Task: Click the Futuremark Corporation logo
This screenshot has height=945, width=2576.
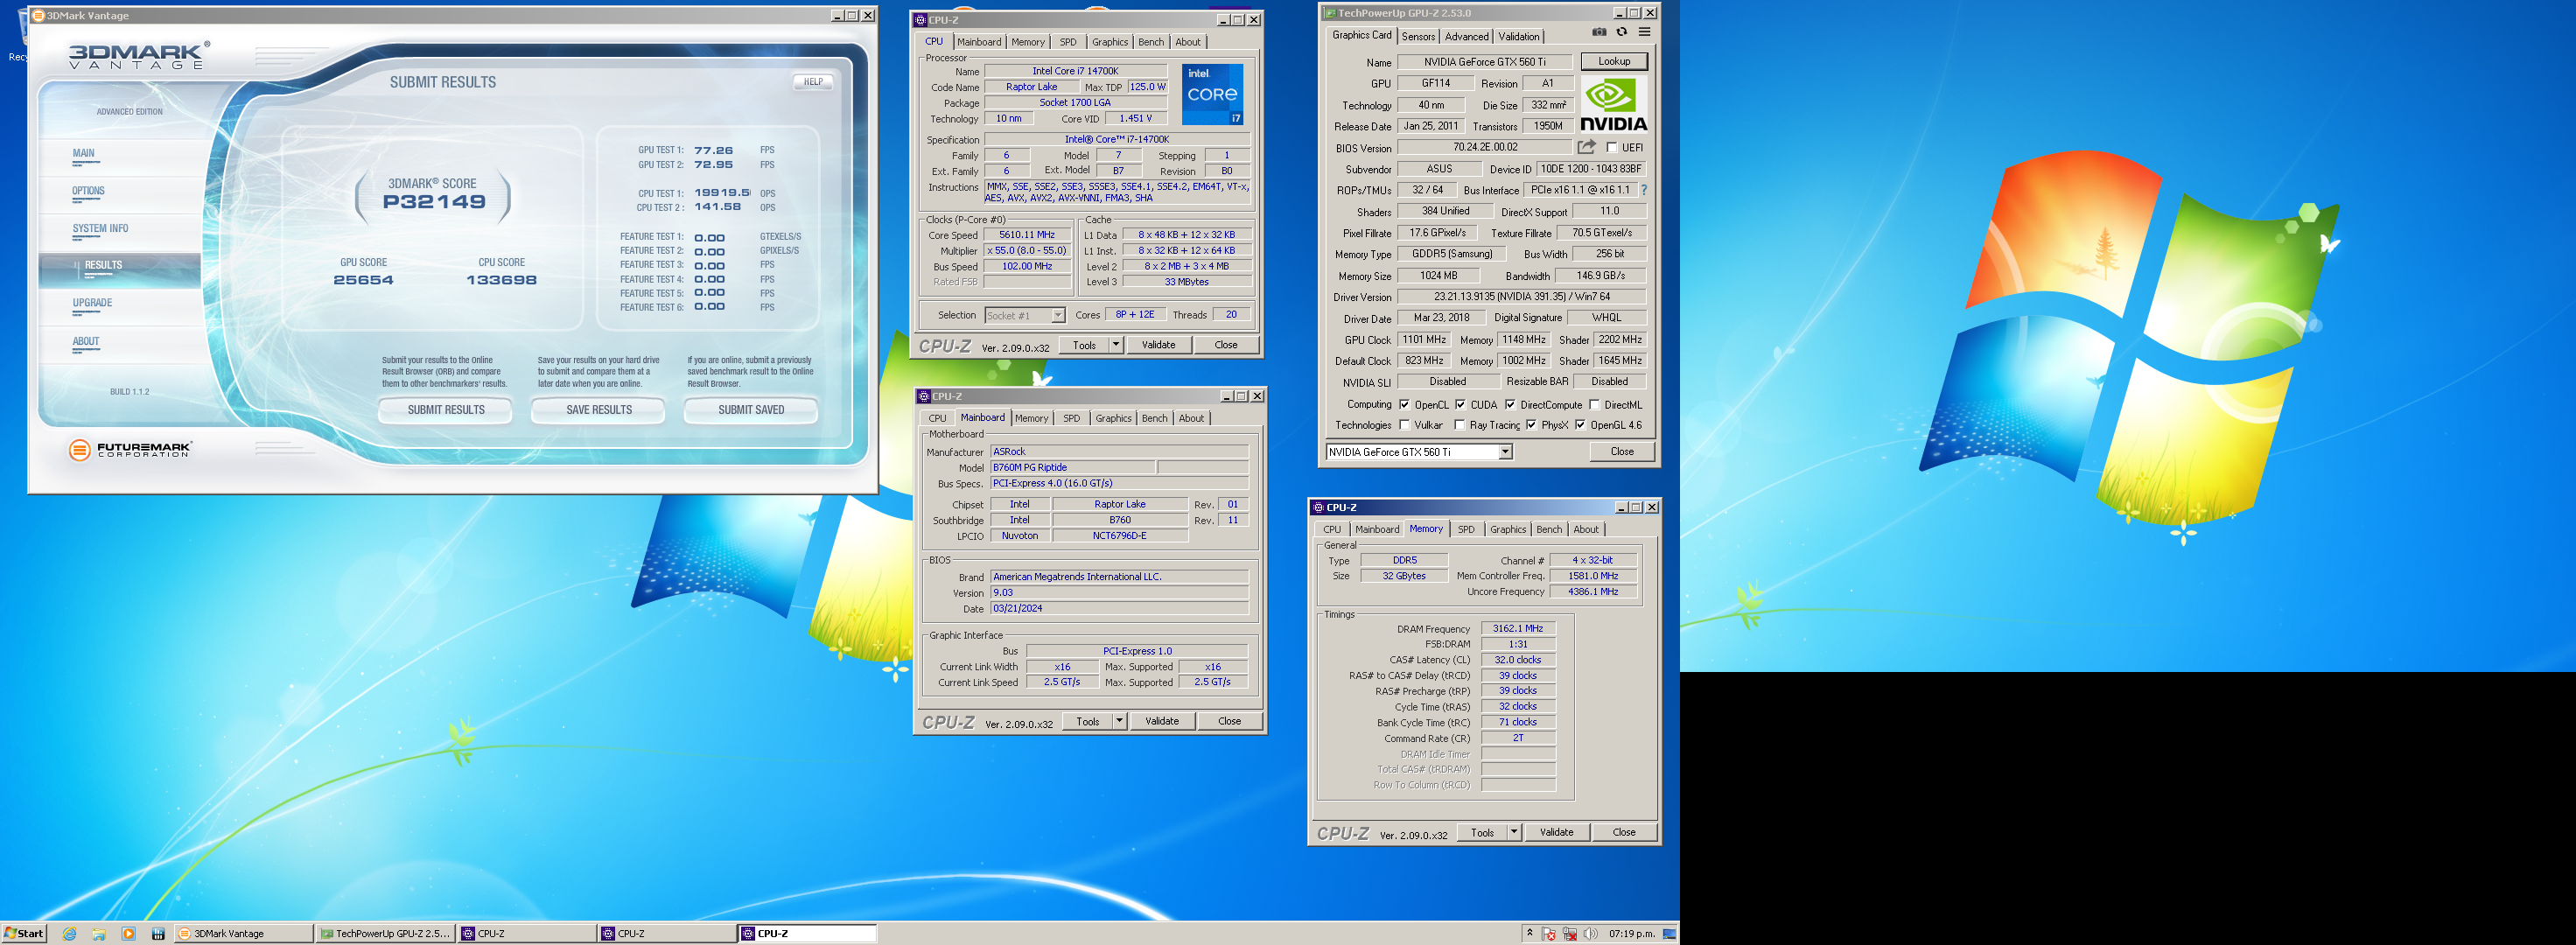Action: [130, 450]
